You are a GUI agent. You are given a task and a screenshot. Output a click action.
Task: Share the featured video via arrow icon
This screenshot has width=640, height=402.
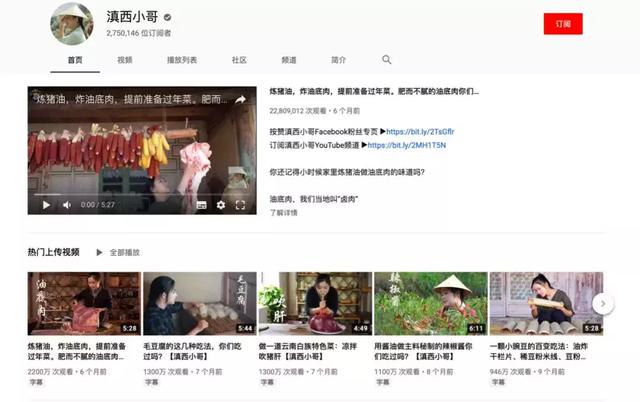point(240,99)
